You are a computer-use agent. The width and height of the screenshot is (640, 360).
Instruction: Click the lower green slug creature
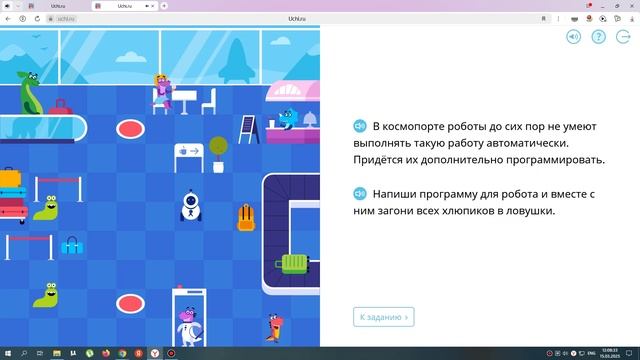pyautogui.click(x=46, y=295)
